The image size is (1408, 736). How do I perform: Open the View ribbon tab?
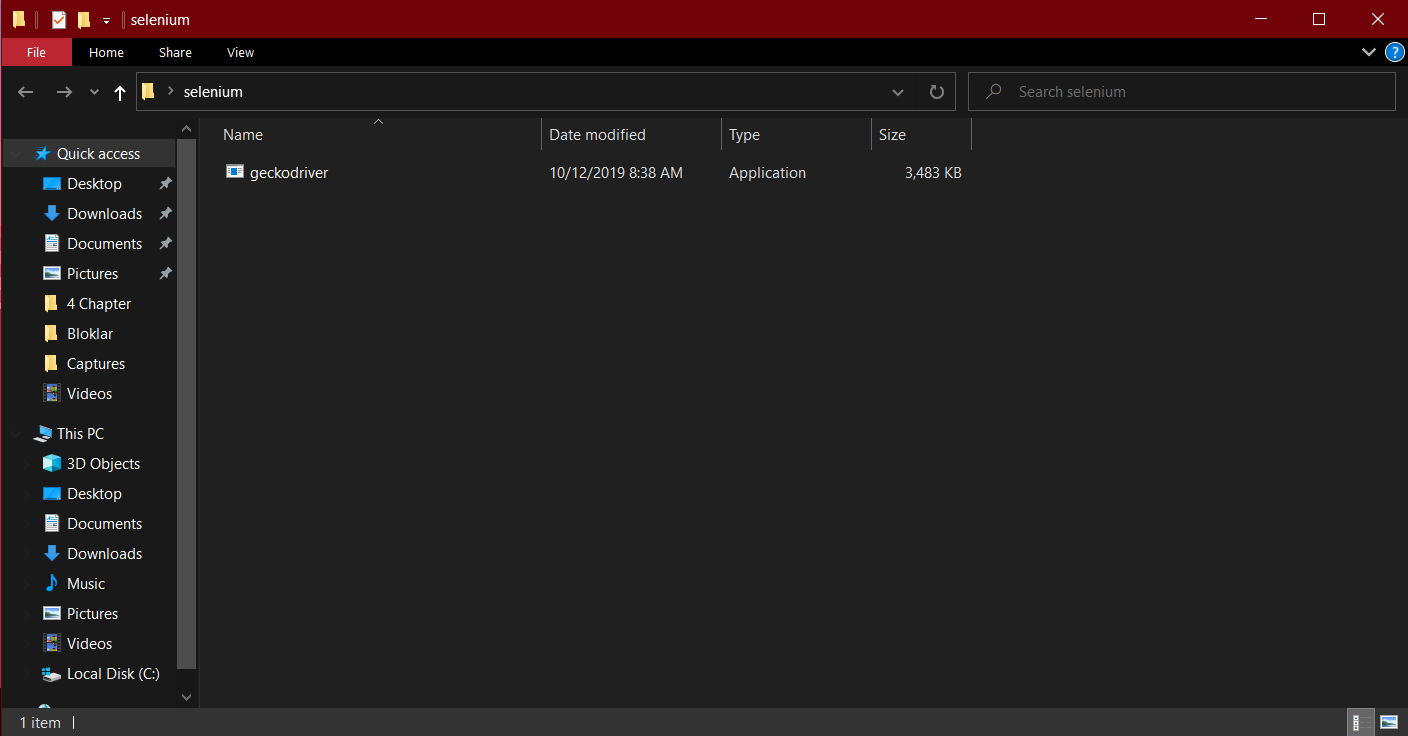(x=240, y=52)
